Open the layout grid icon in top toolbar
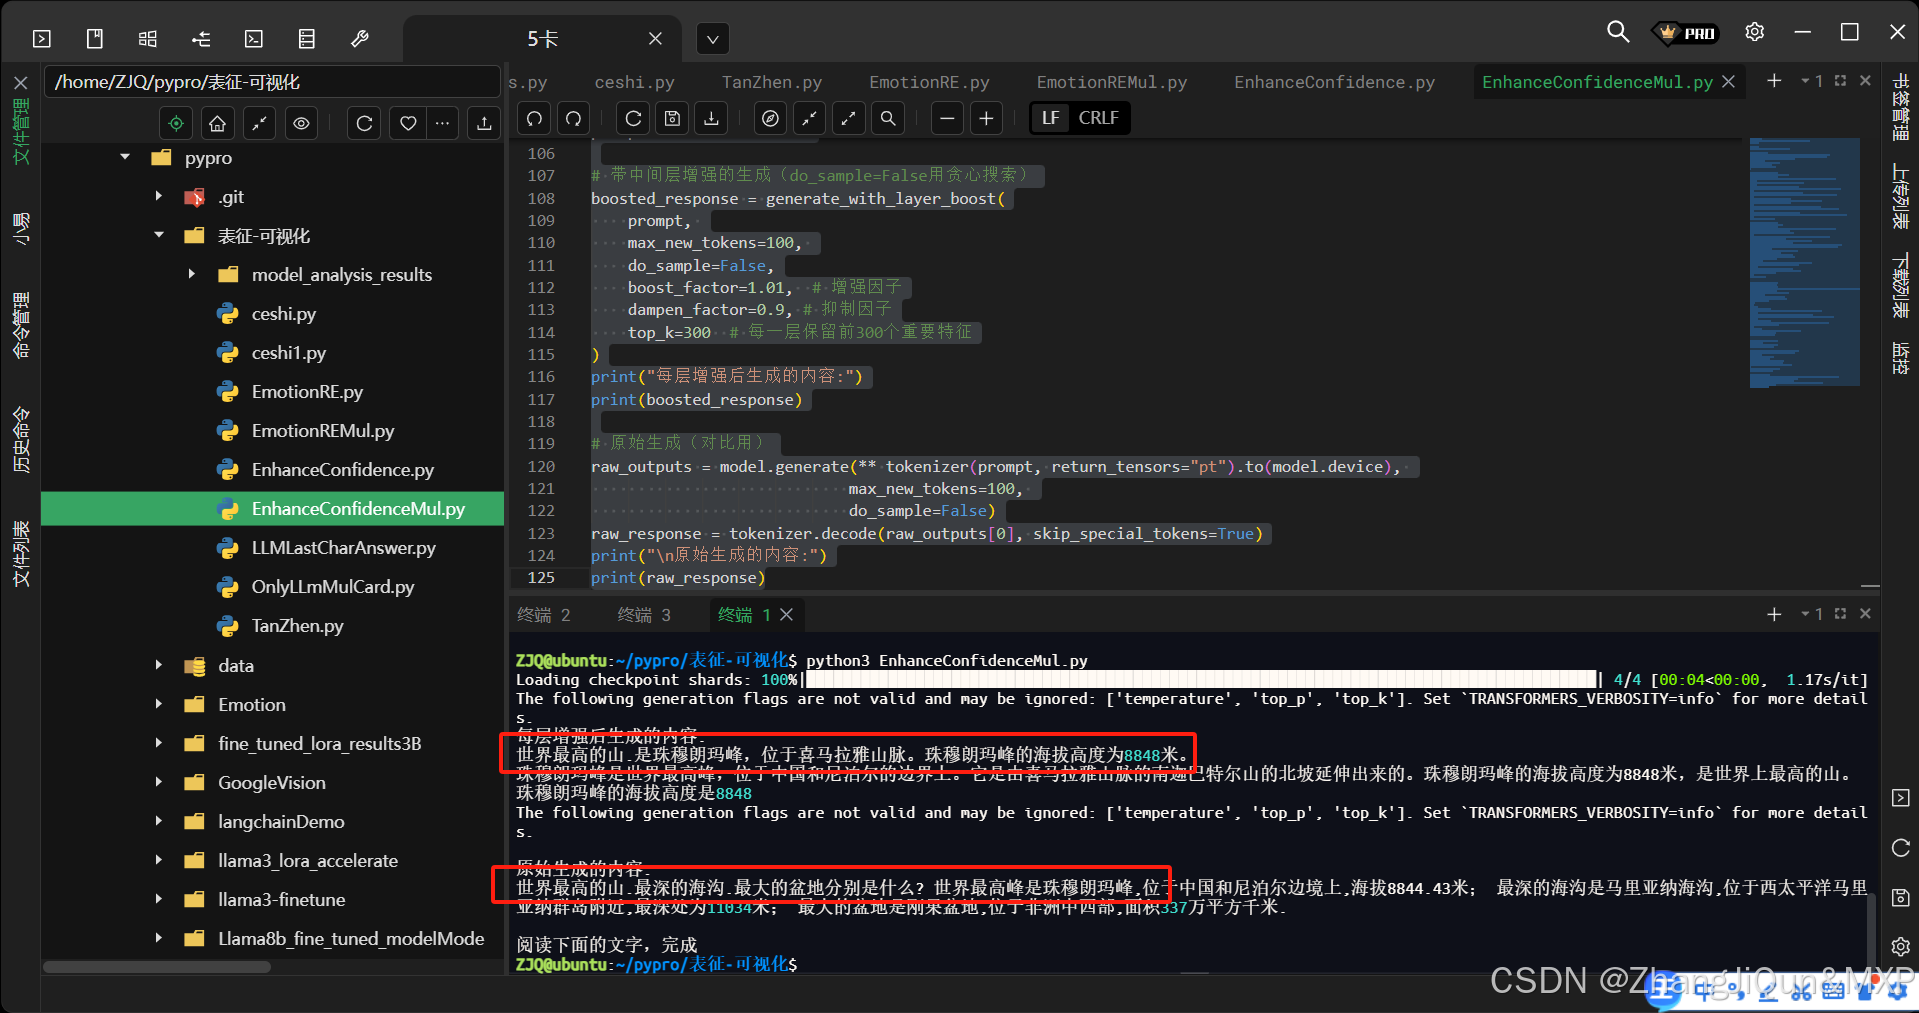Image resolution: width=1919 pixels, height=1013 pixels. coord(148,39)
